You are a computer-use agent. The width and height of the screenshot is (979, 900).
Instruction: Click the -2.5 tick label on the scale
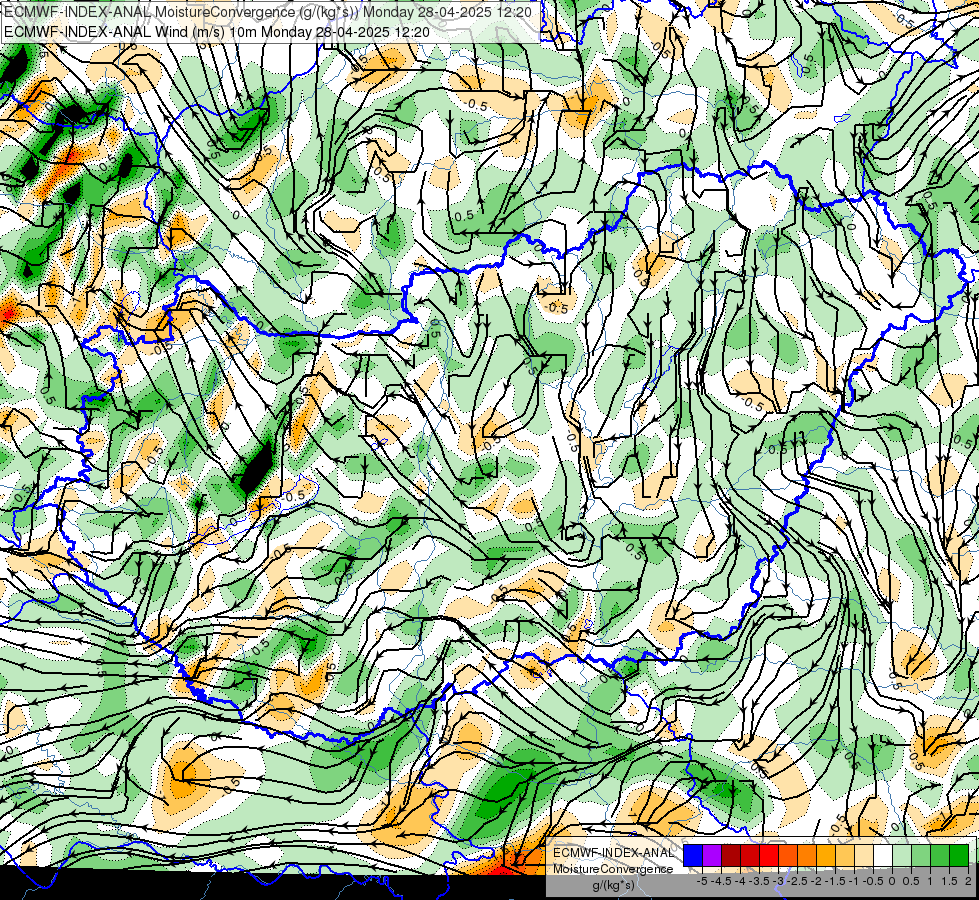tap(798, 881)
